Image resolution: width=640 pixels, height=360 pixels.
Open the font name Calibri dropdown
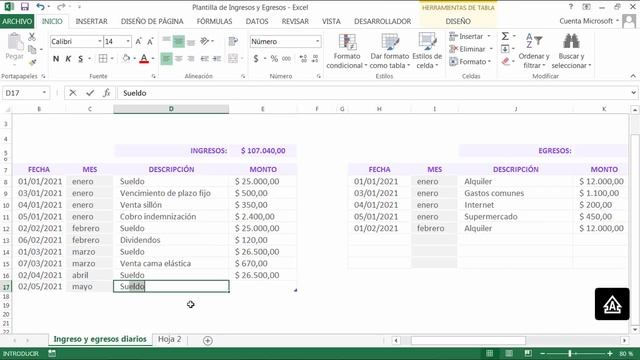[100, 41]
